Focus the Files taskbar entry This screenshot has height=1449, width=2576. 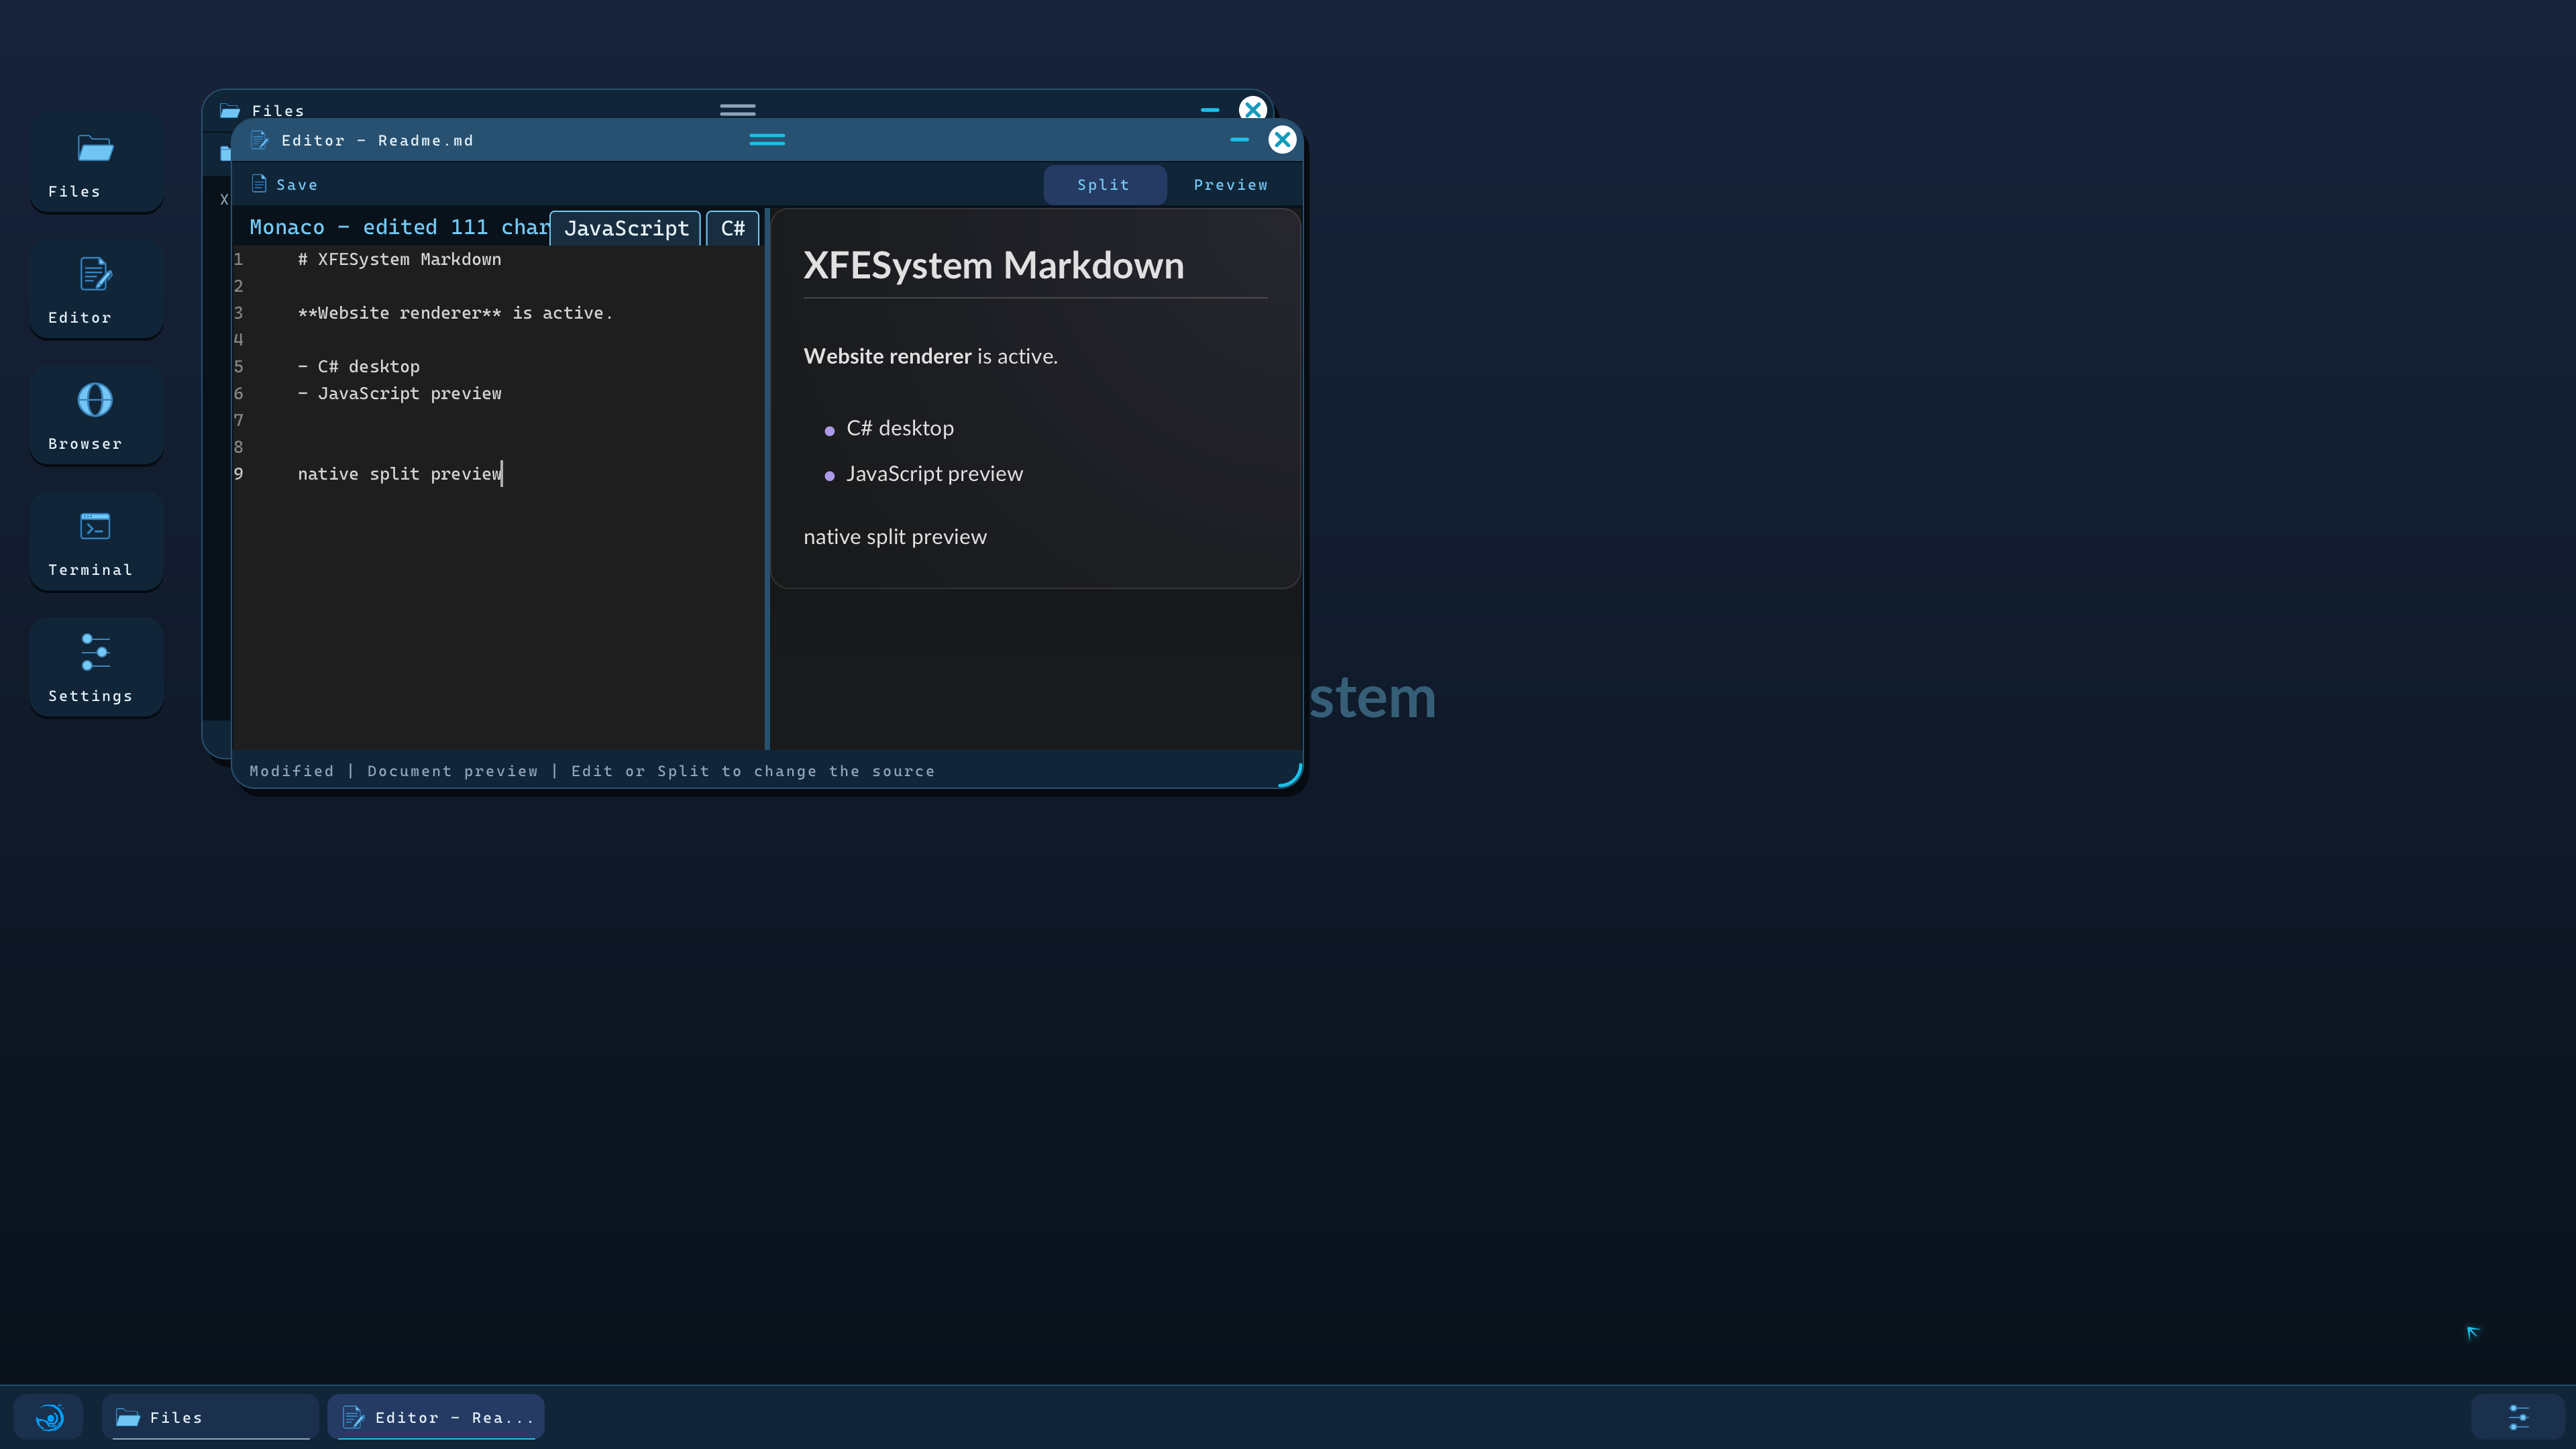pos(210,1417)
